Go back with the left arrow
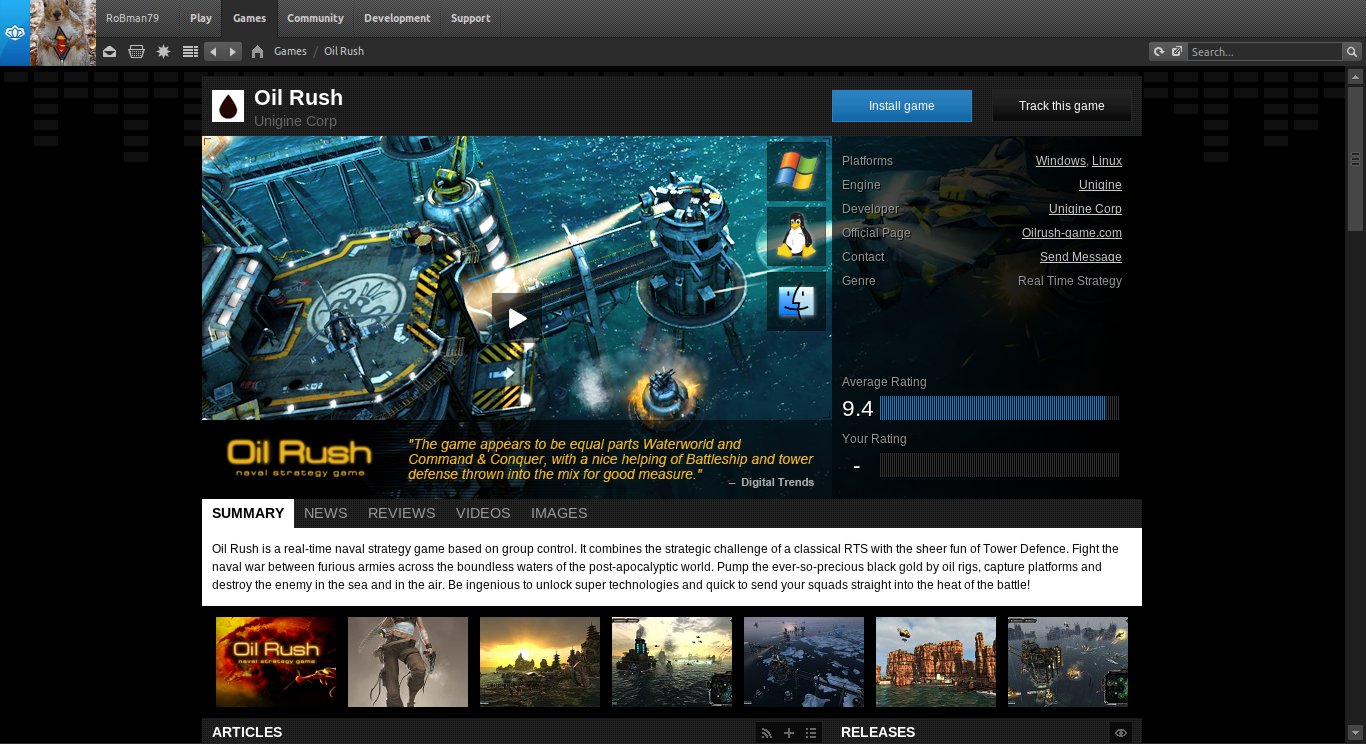 [213, 51]
